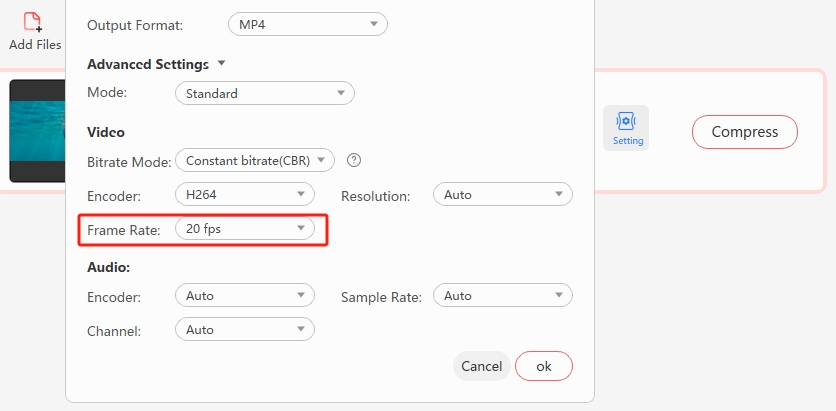Screen dimensions: 836x411
Task: Open the Resolution Auto dropdown
Action: point(502,194)
